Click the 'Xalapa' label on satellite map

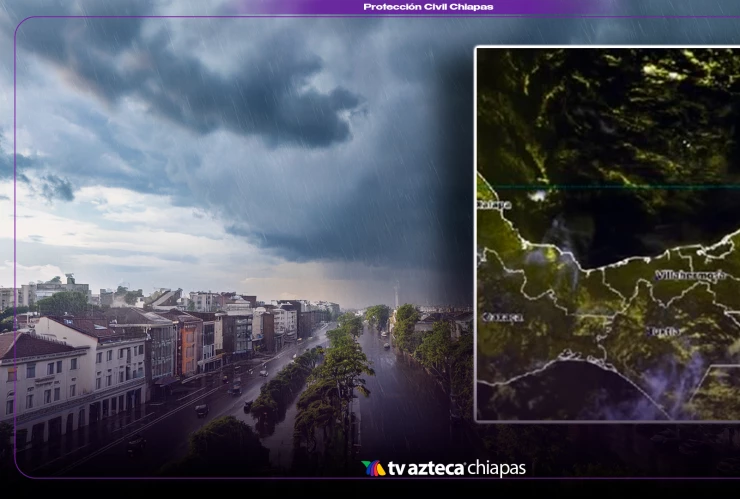click(x=494, y=205)
